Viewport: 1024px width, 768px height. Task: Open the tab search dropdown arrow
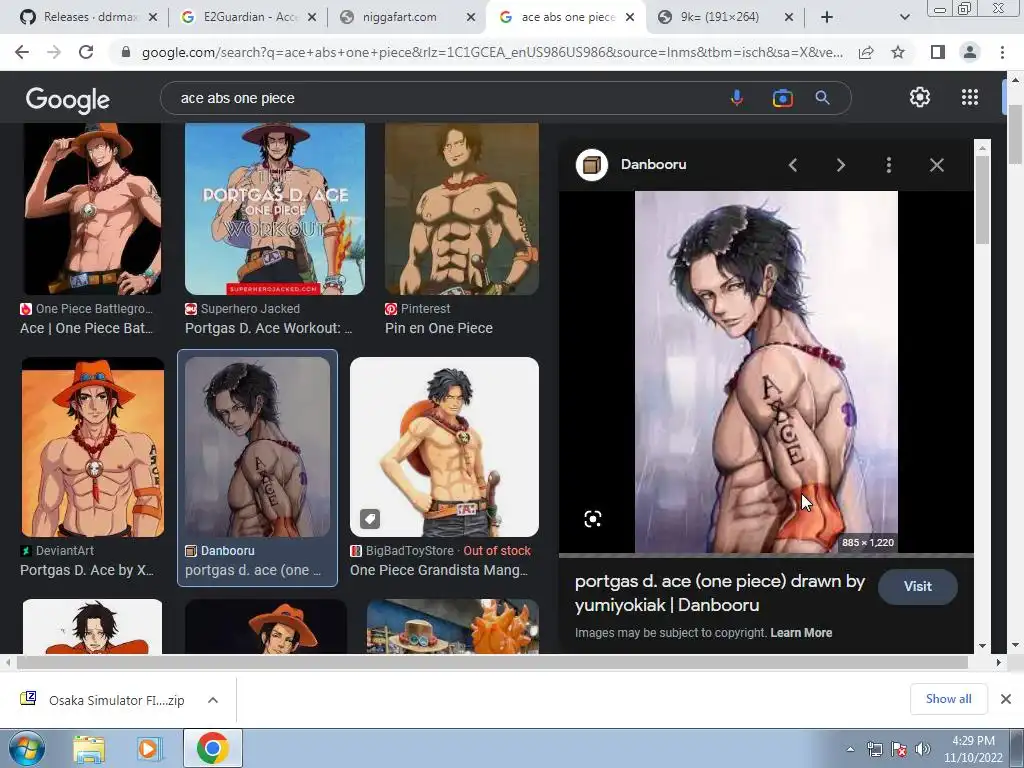(x=904, y=18)
